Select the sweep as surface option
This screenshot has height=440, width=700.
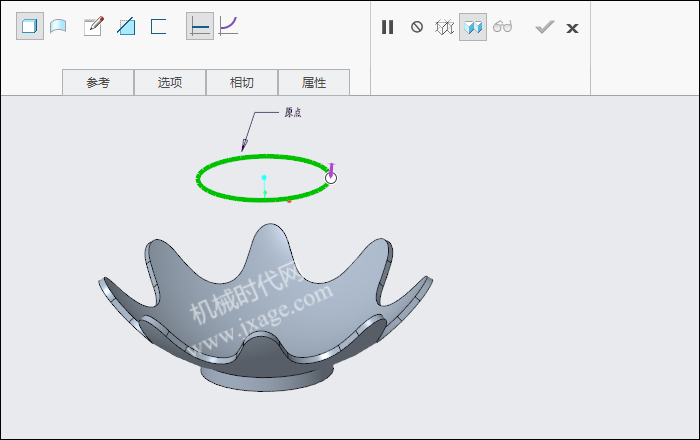click(58, 26)
